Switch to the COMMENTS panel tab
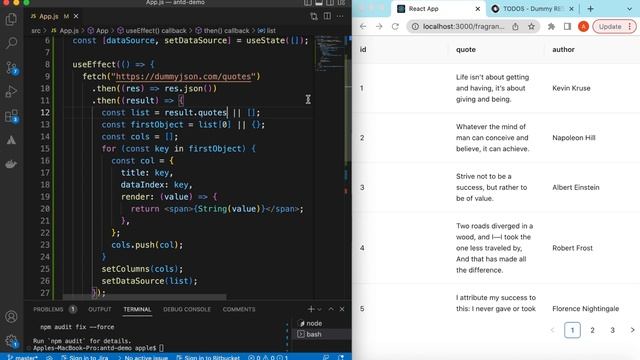The width and height of the screenshot is (640, 360). click(x=239, y=309)
